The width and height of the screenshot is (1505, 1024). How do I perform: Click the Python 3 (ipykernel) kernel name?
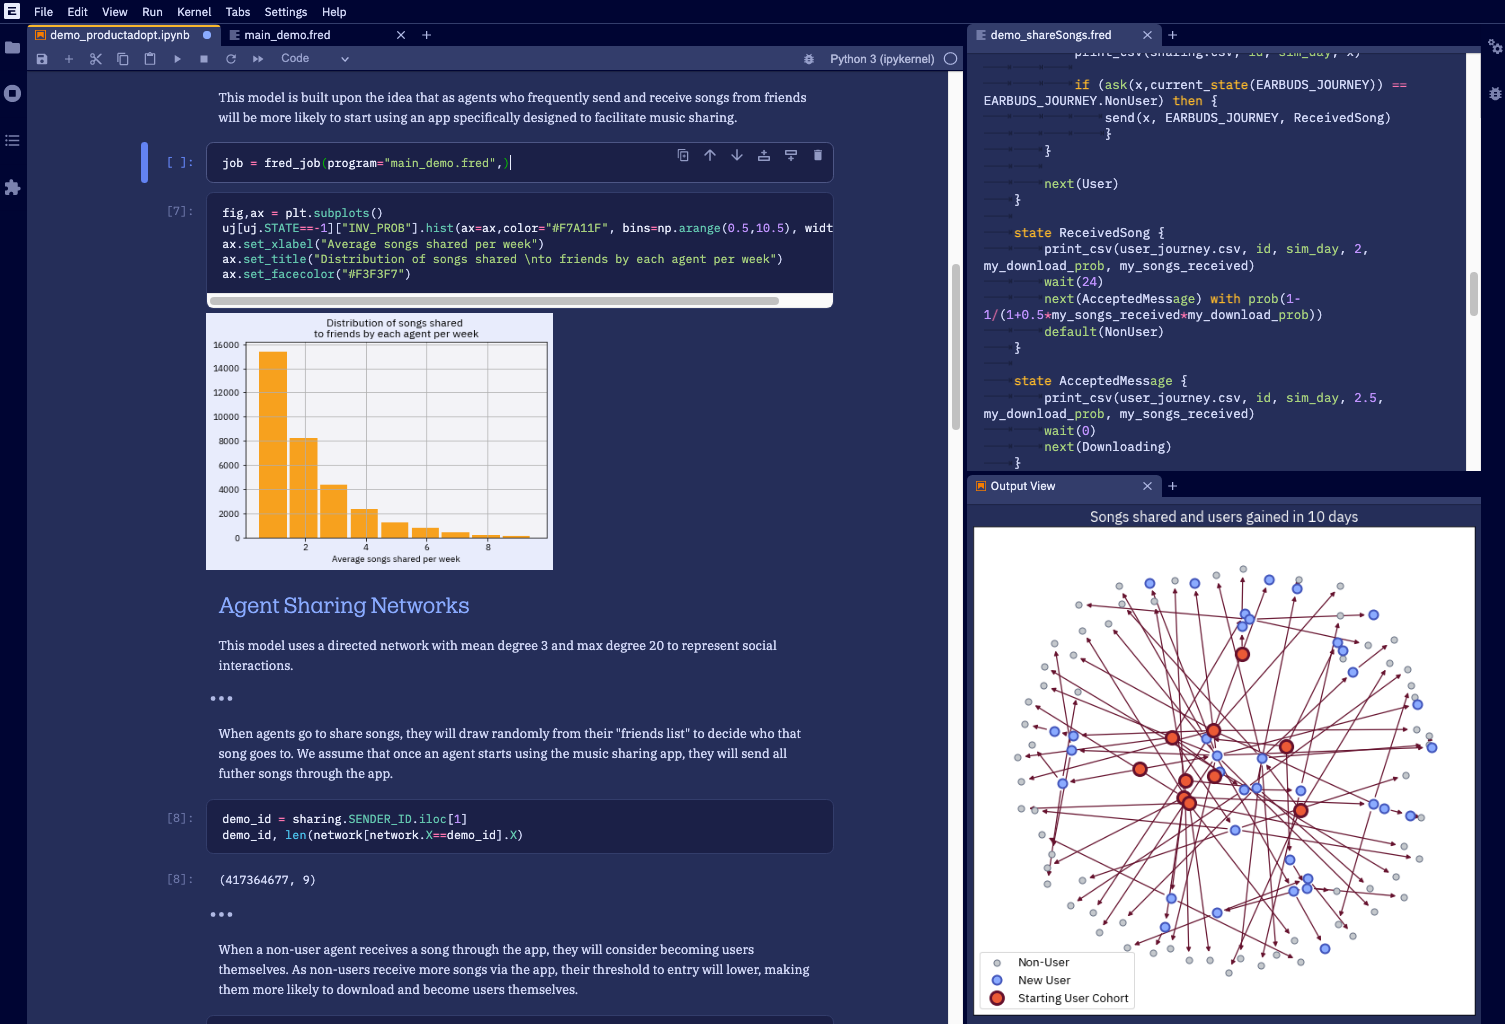(881, 59)
